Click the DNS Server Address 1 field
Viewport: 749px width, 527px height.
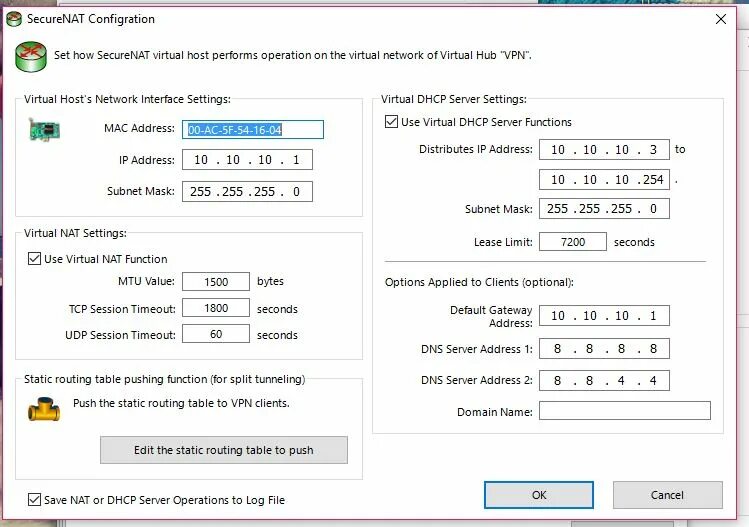click(x=604, y=349)
